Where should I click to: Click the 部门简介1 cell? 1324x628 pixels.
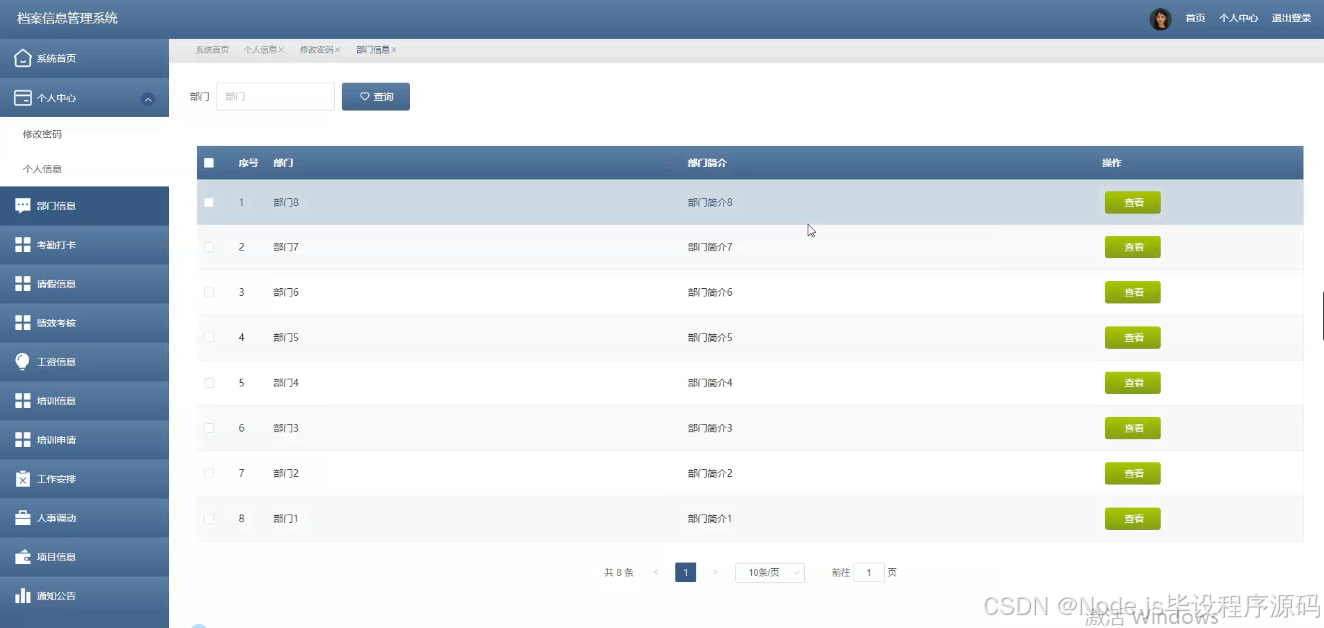coord(710,518)
